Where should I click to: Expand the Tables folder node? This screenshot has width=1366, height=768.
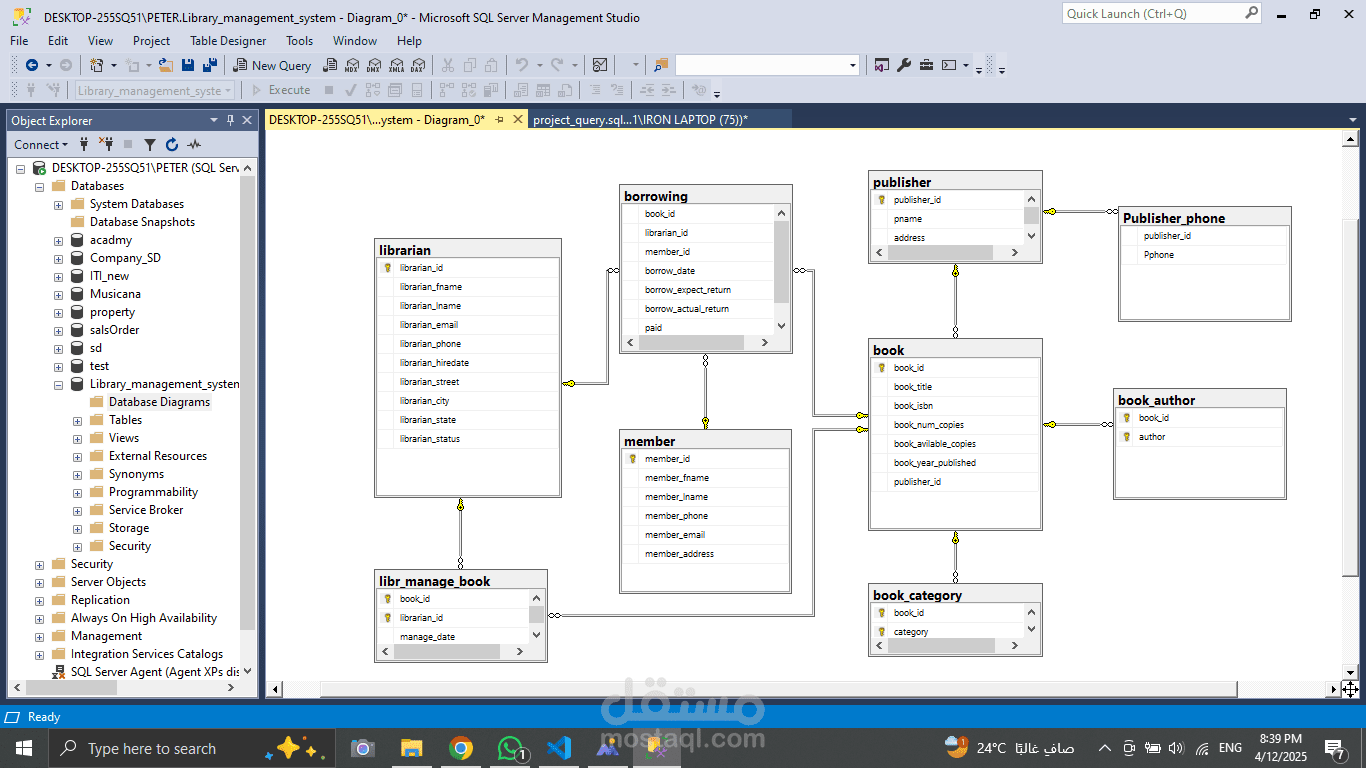pyautogui.click(x=78, y=420)
